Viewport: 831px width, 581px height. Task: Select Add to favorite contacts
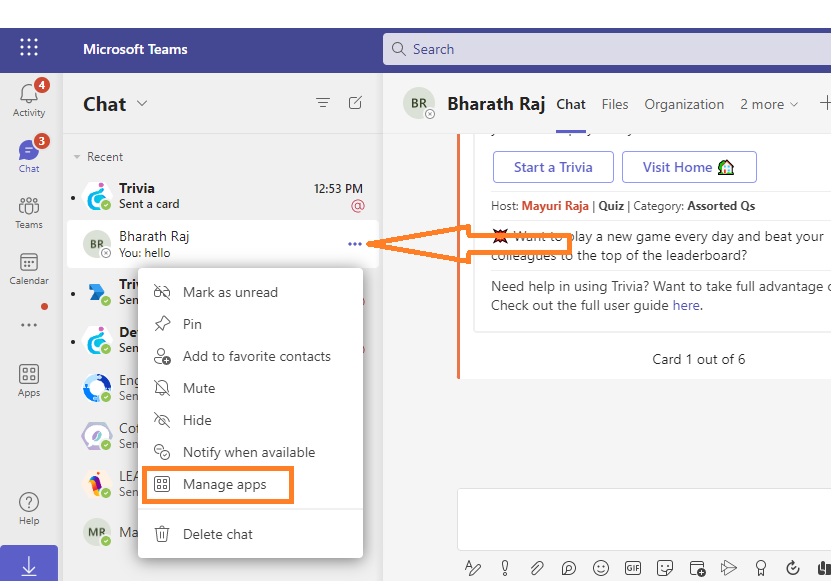coord(250,356)
